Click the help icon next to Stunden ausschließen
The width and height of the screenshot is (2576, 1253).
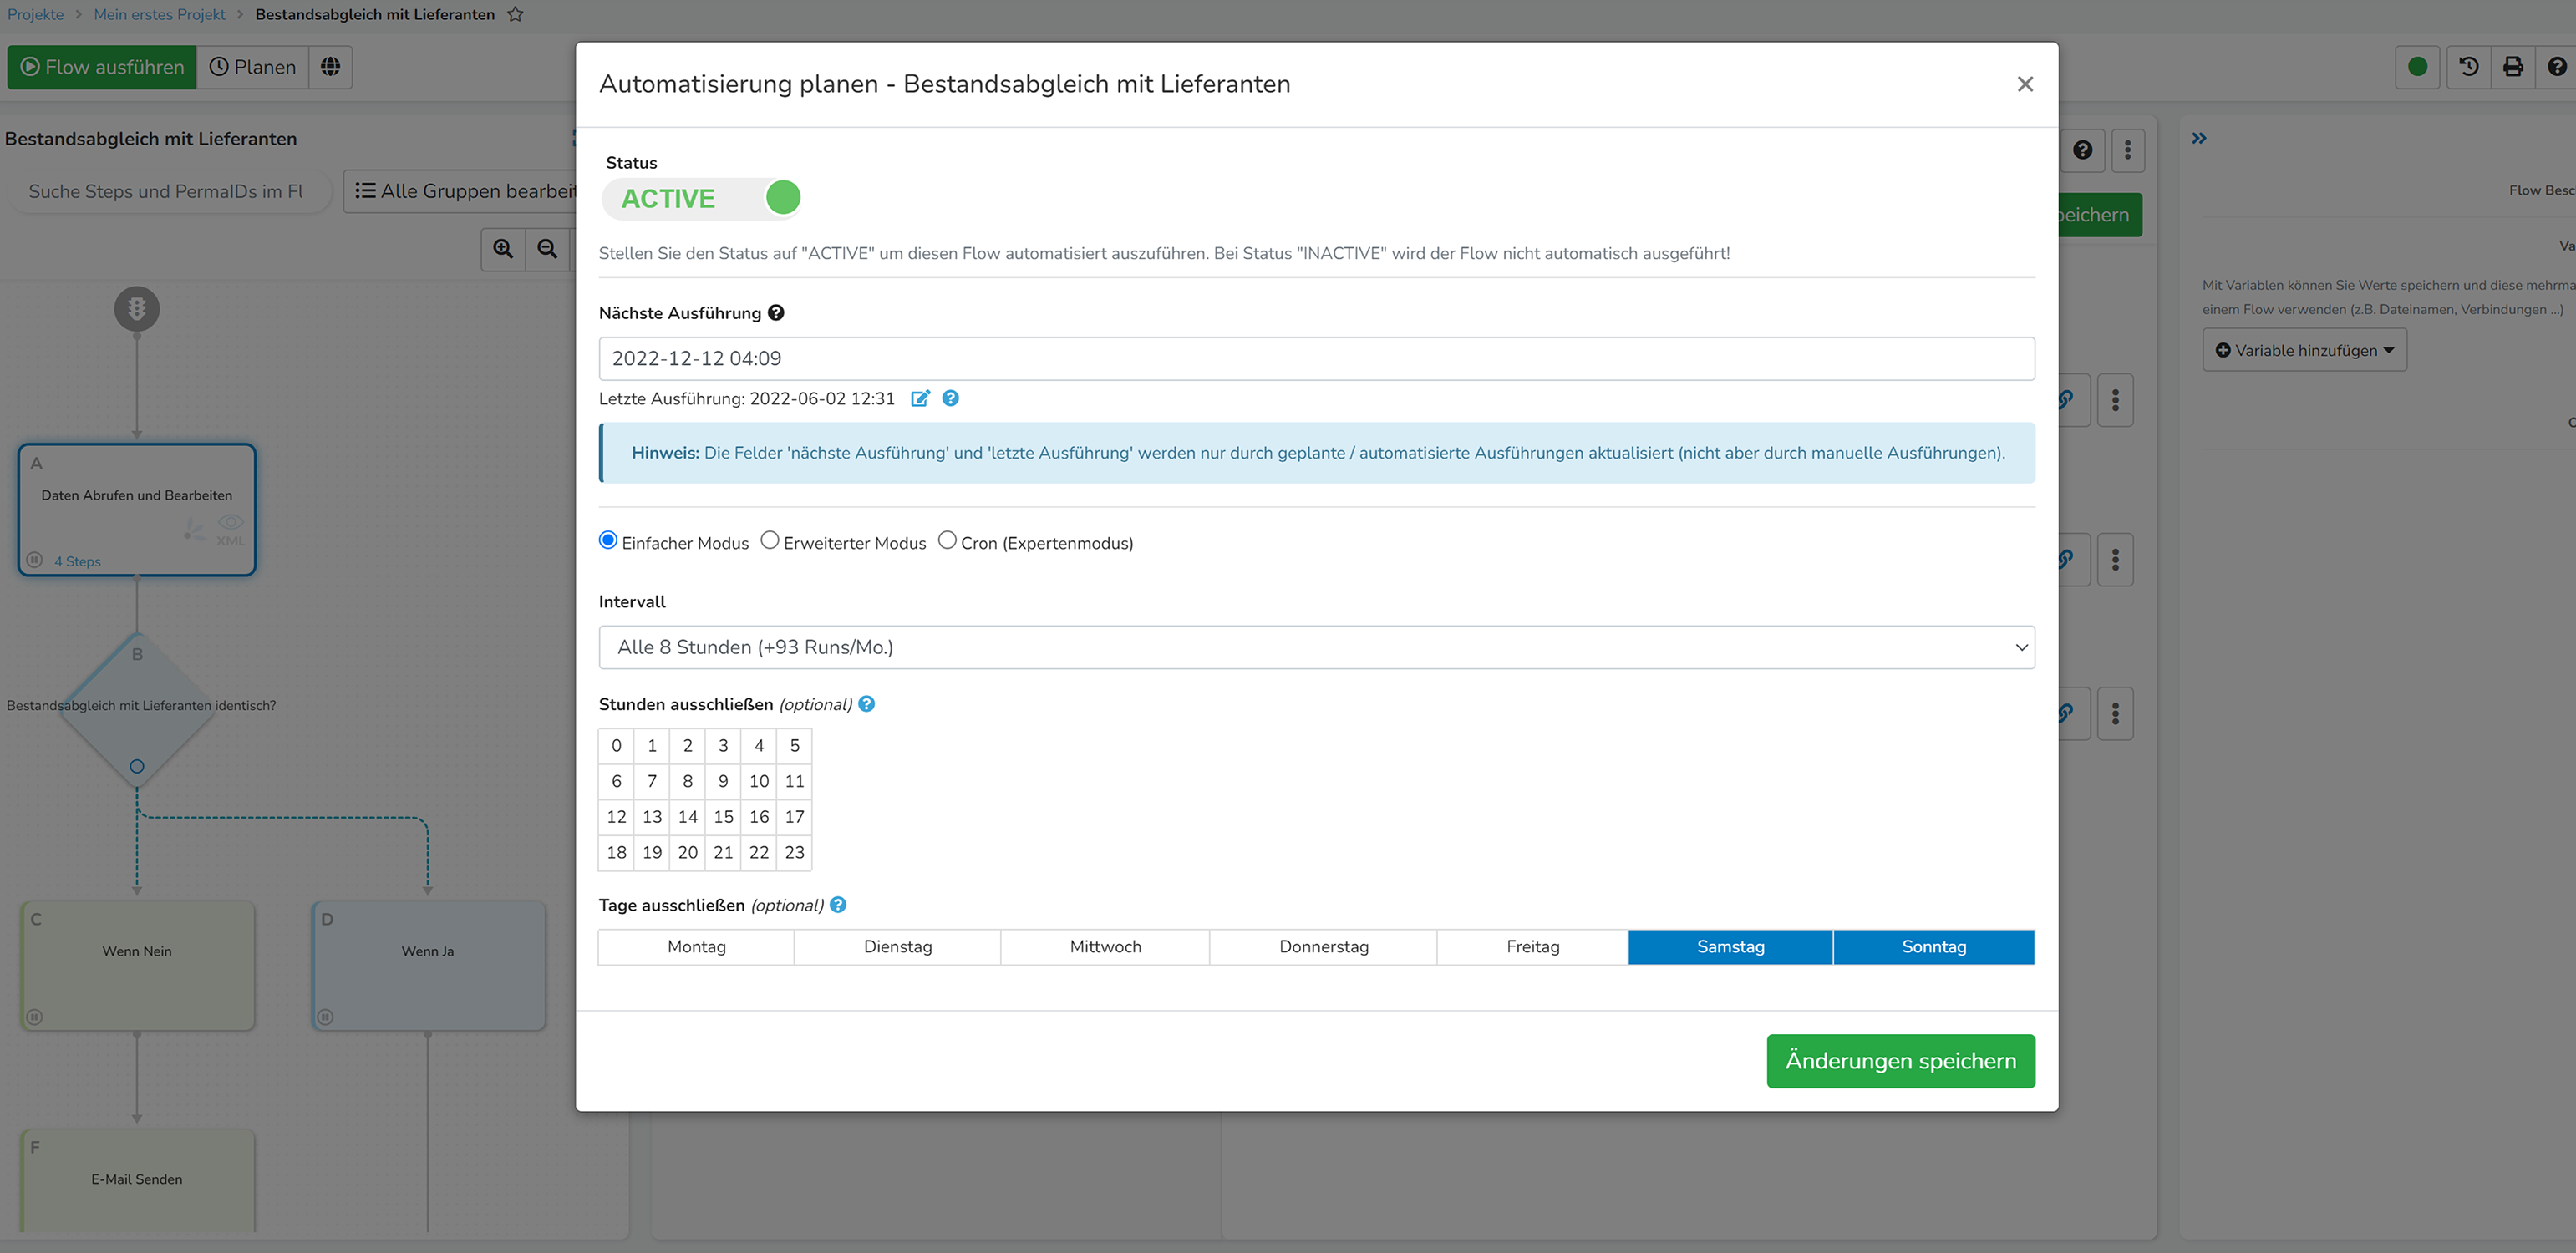click(x=867, y=704)
